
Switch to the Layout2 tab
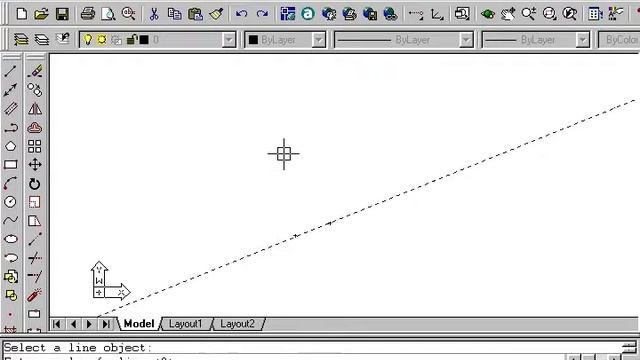[237, 324]
